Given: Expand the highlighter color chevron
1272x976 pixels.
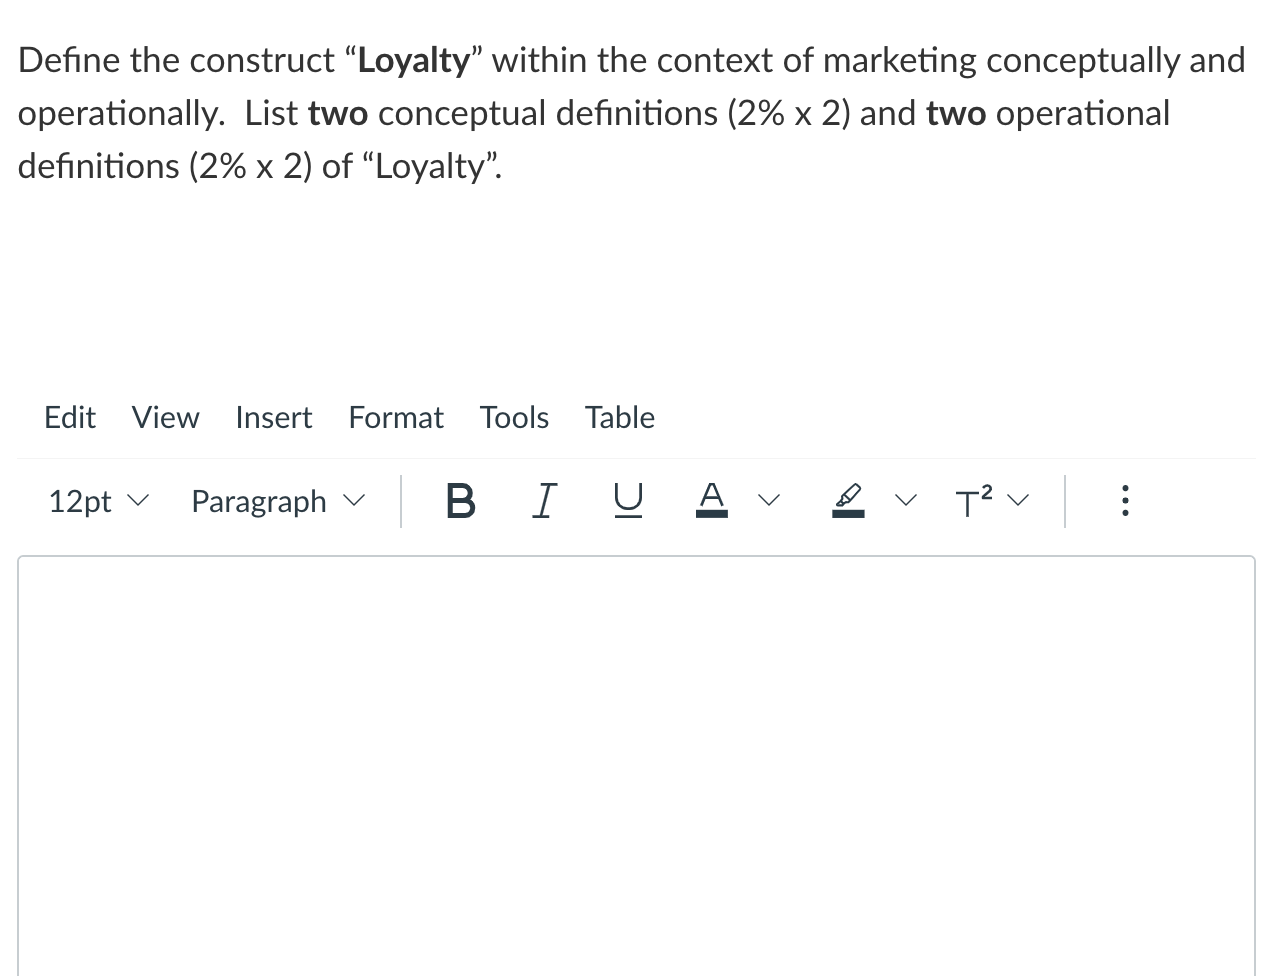Looking at the screenshot, I should [906, 501].
